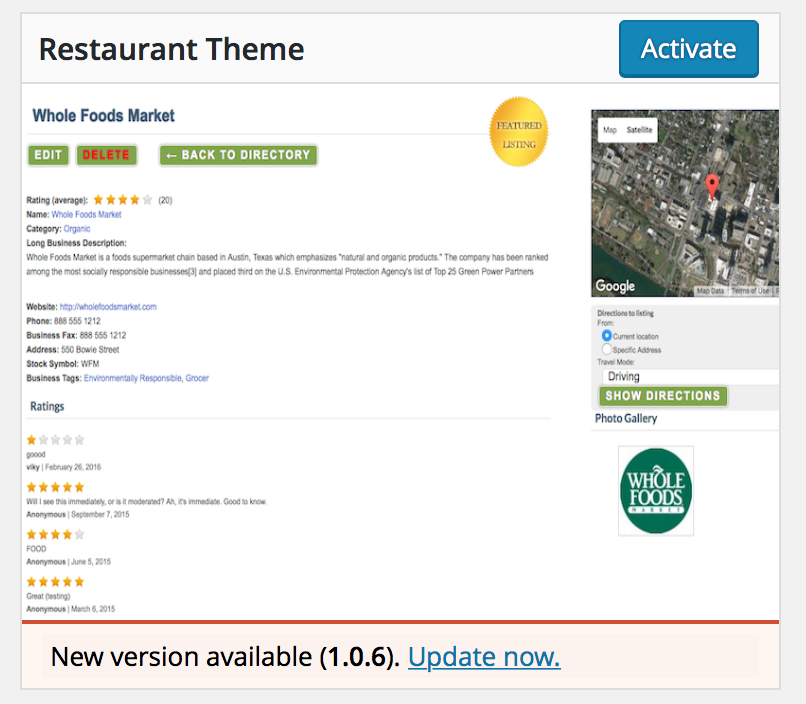Viewport: 806px width, 704px height.
Task: Open the Whole Foods logo gallery photo
Action: pyautogui.click(x=656, y=491)
